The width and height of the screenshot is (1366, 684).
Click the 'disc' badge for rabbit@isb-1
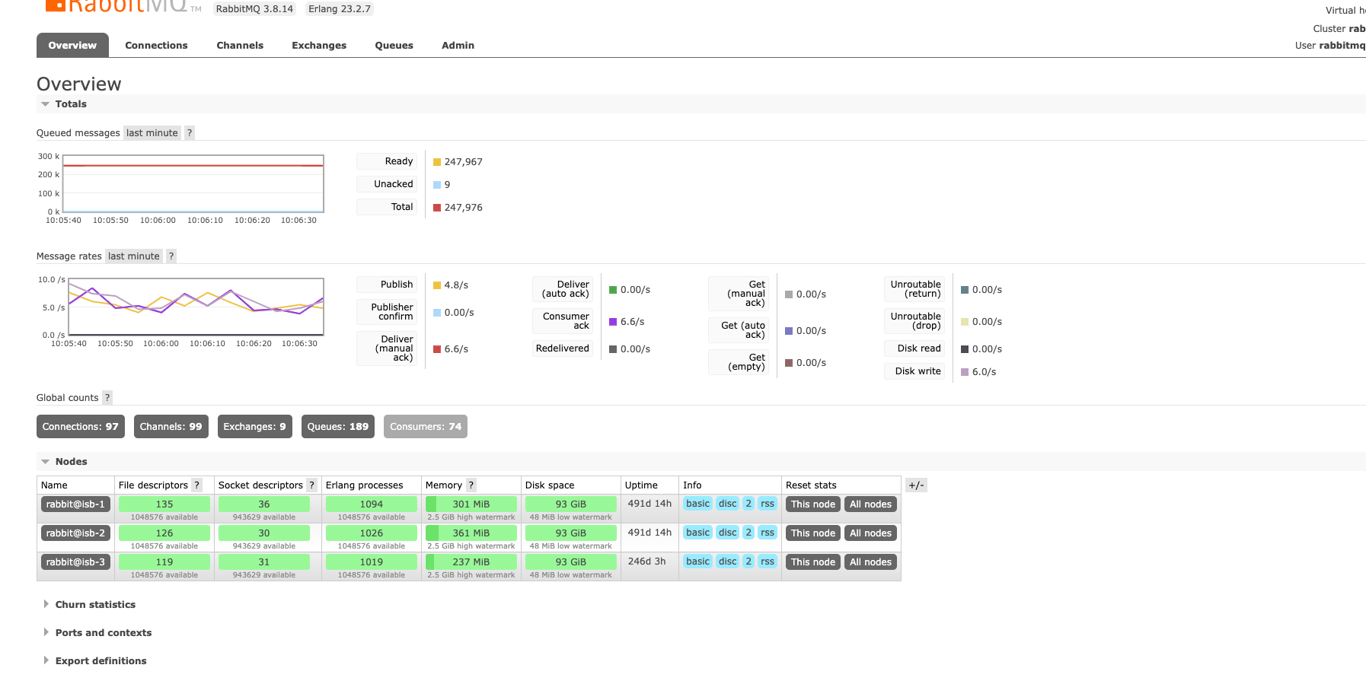[x=727, y=504]
